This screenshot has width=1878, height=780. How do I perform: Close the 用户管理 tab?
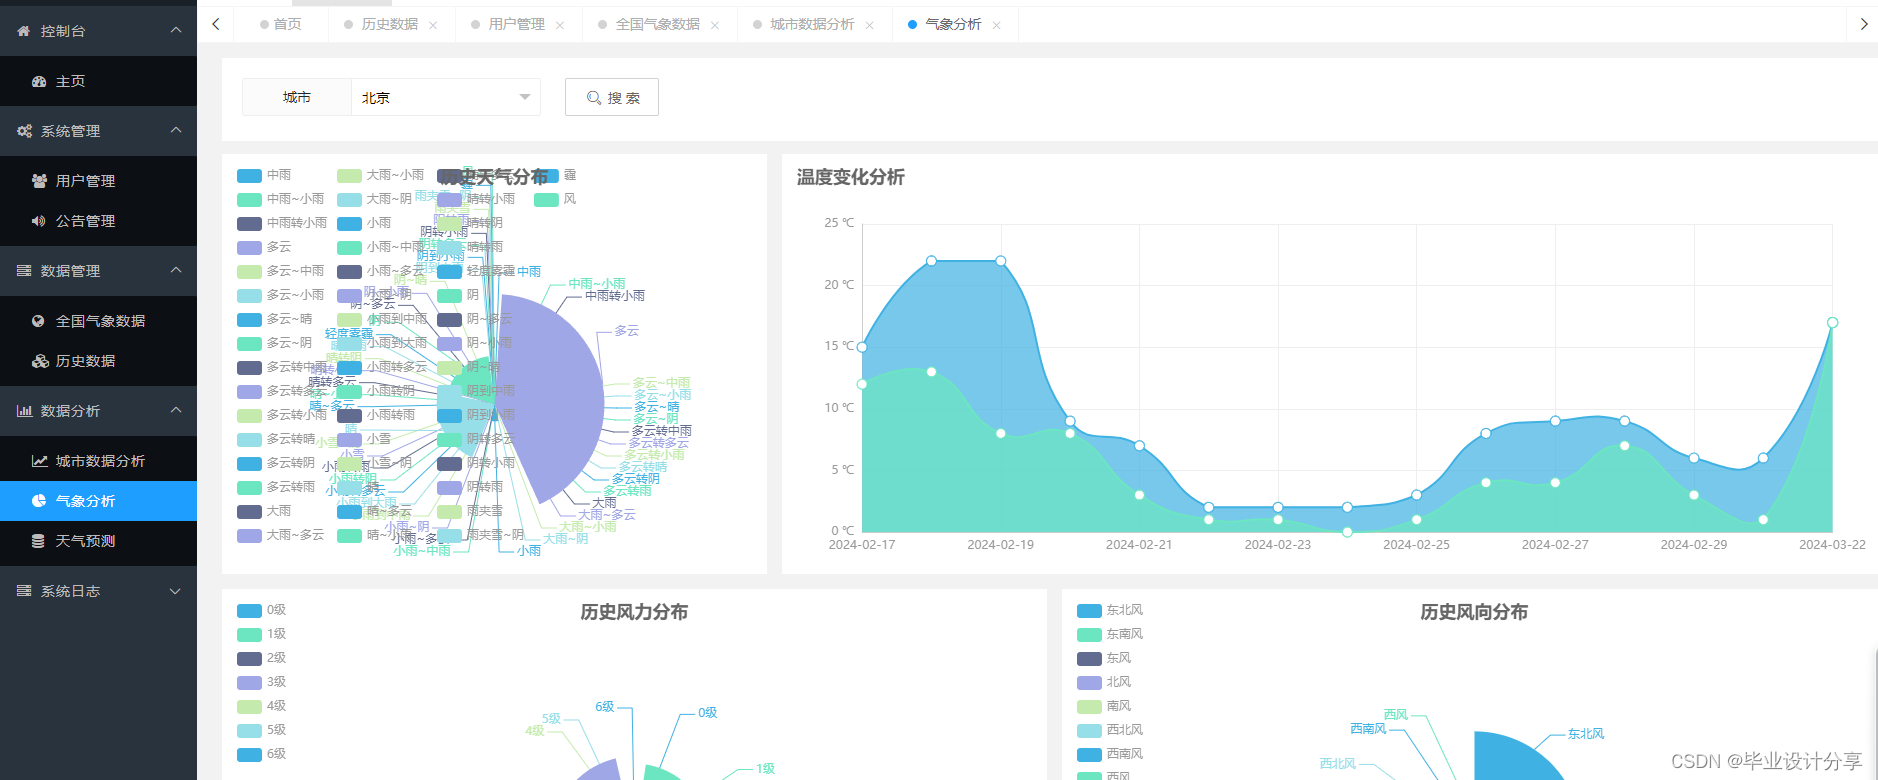coord(560,25)
